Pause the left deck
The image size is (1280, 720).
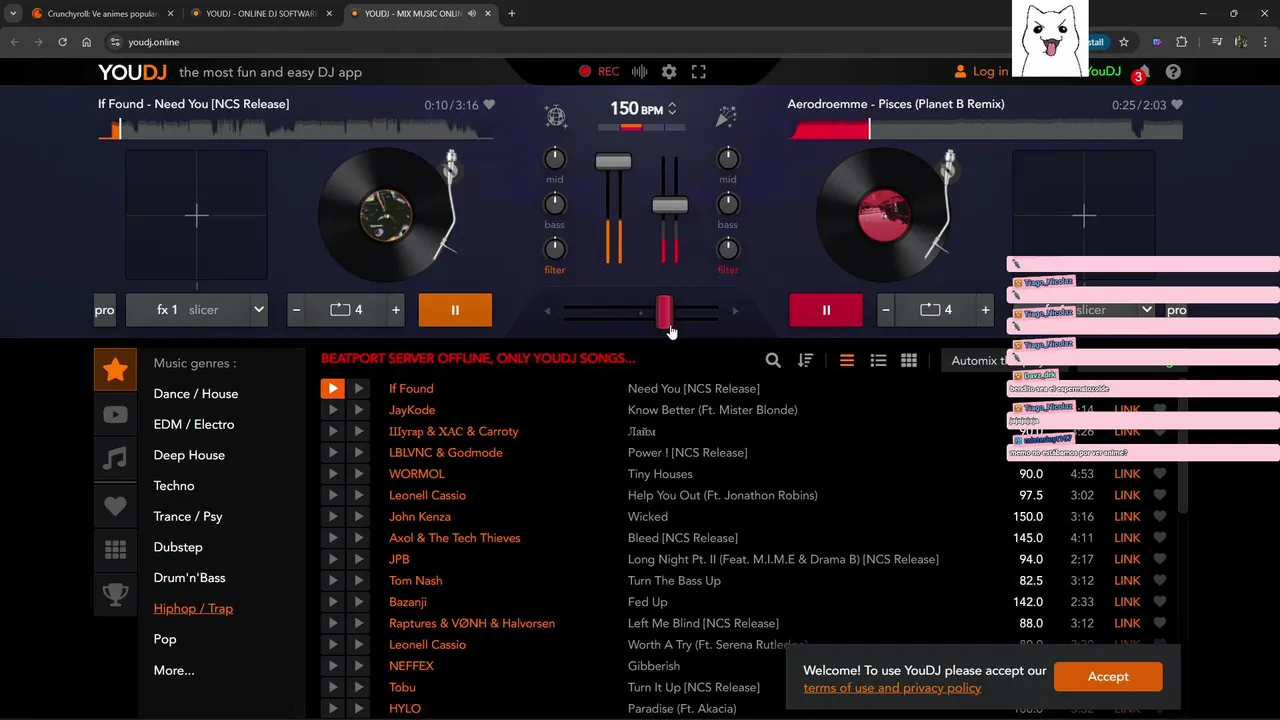pos(455,310)
